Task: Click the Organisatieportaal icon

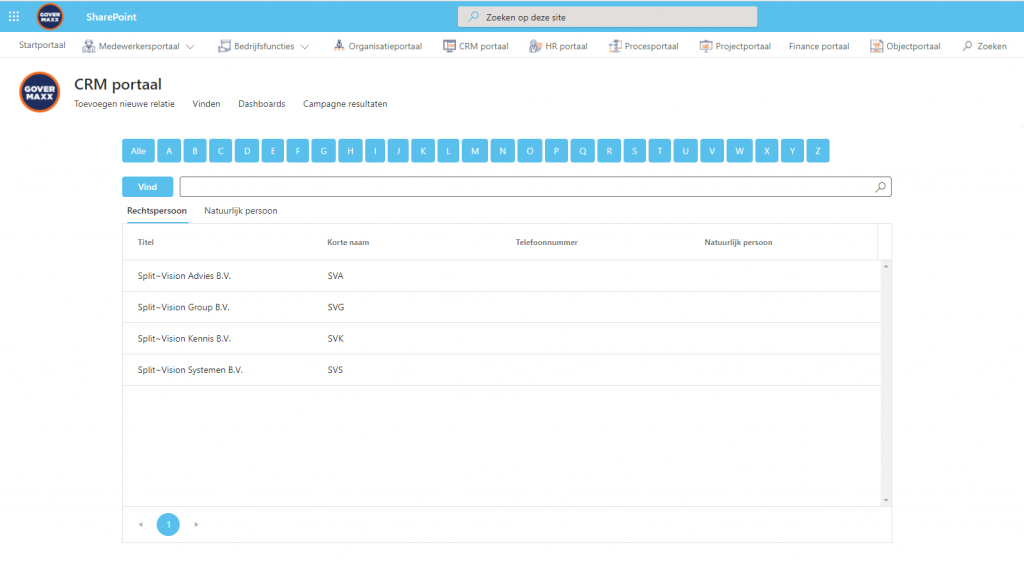Action: (339, 46)
